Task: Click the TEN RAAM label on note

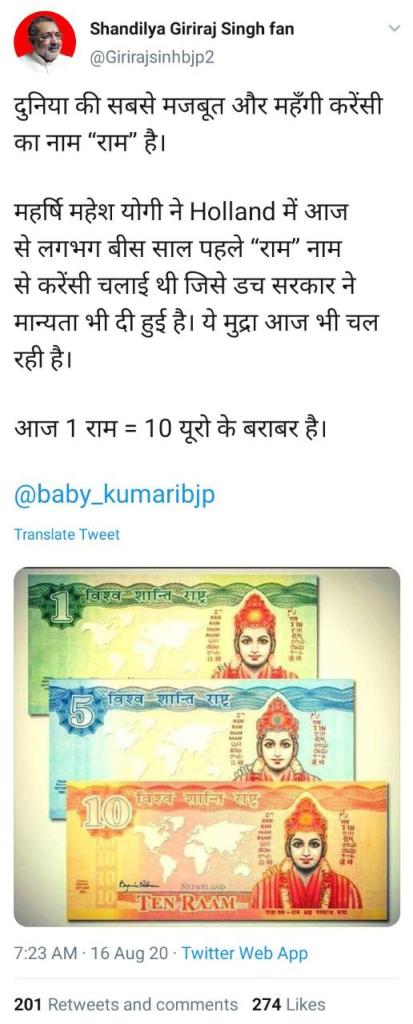Action: (x=182, y=903)
